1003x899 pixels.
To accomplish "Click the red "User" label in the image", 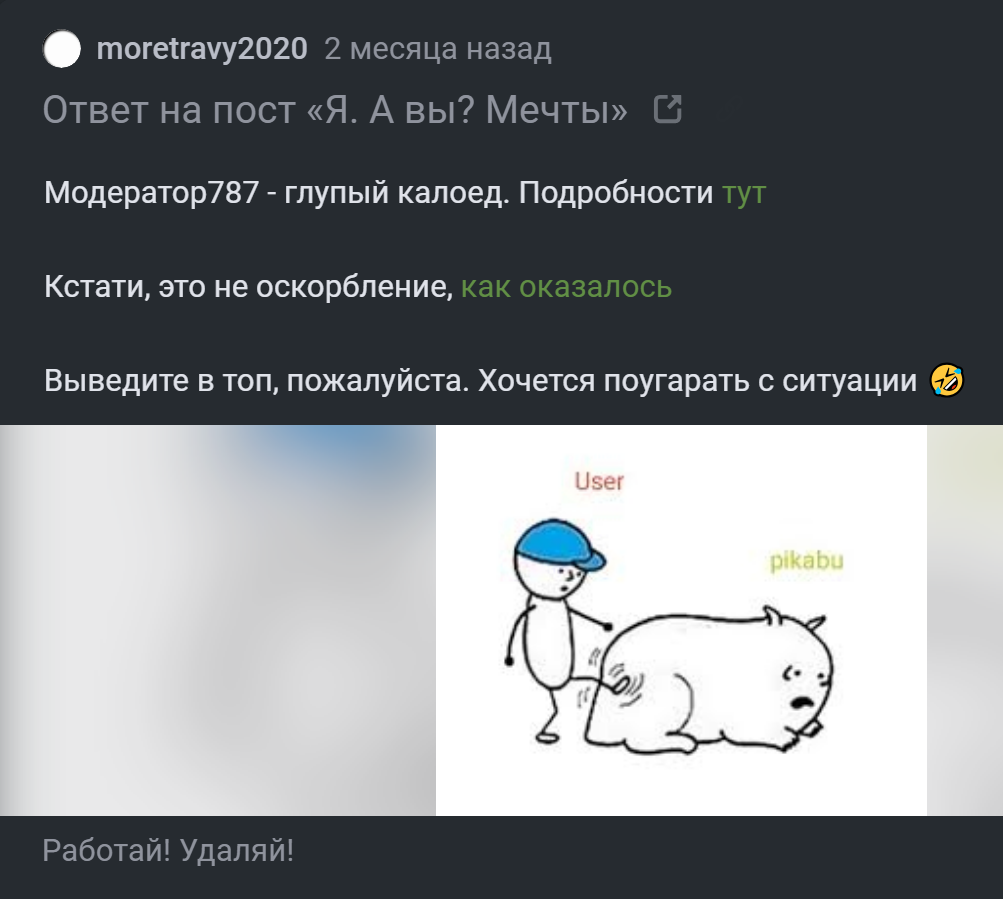I will pos(599,481).
